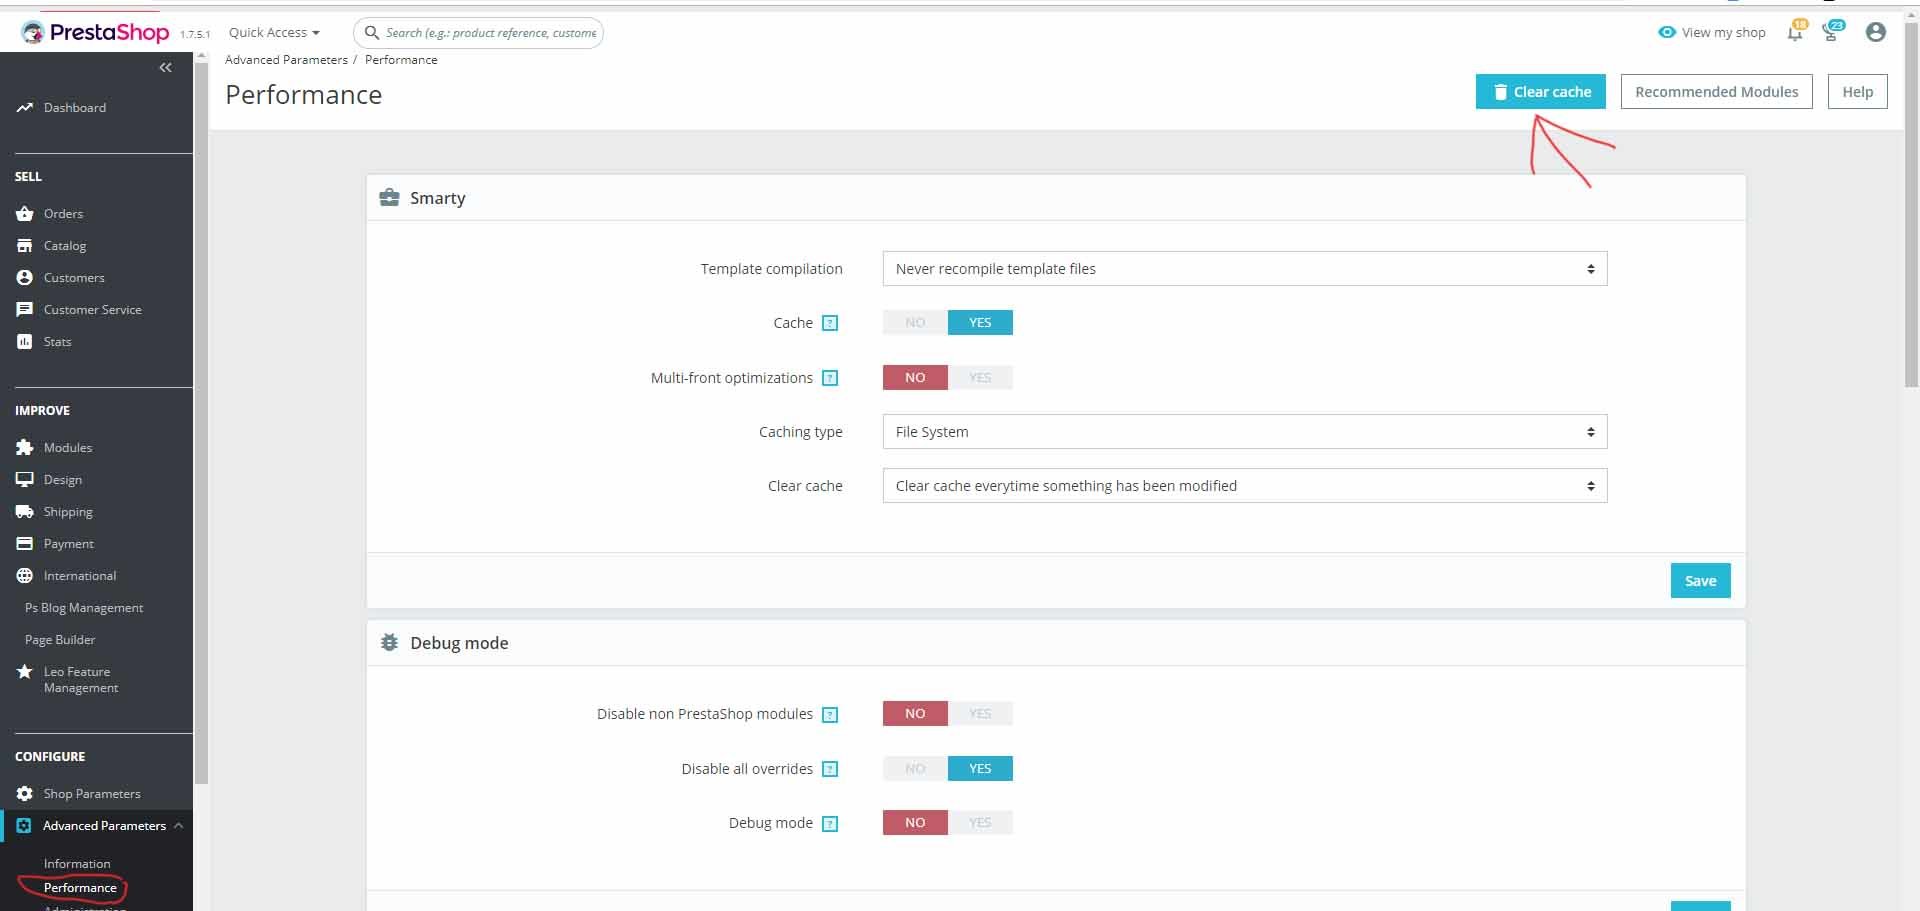Image resolution: width=1920 pixels, height=911 pixels.
Task: Click the Cache help question icon
Action: pos(830,323)
